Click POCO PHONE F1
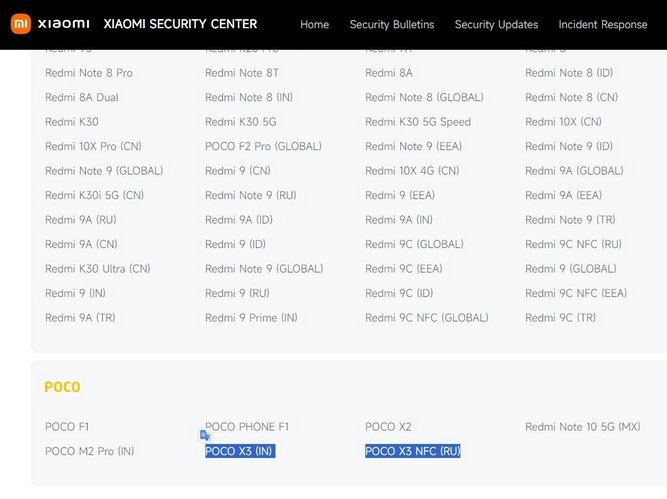 coord(247,427)
